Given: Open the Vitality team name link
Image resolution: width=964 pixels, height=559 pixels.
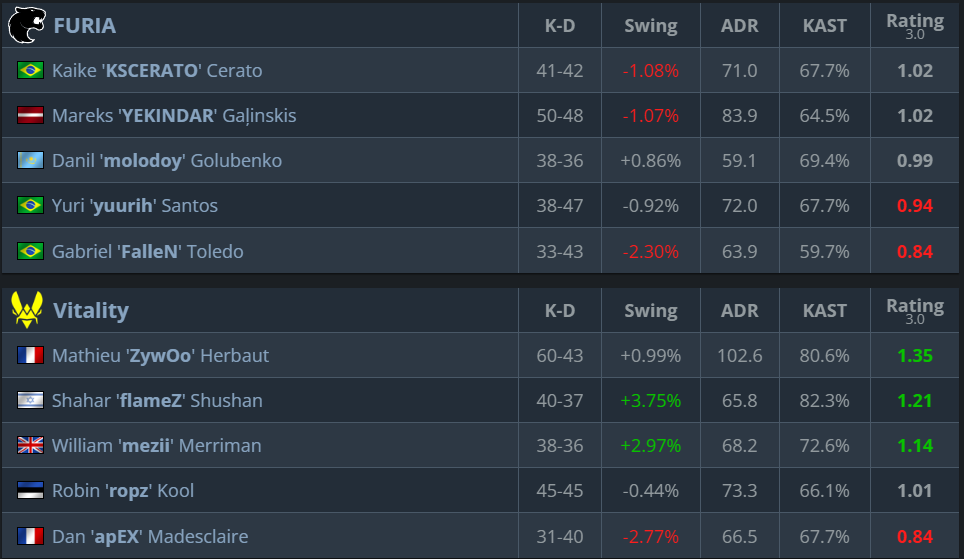Looking at the screenshot, I should coord(90,310).
